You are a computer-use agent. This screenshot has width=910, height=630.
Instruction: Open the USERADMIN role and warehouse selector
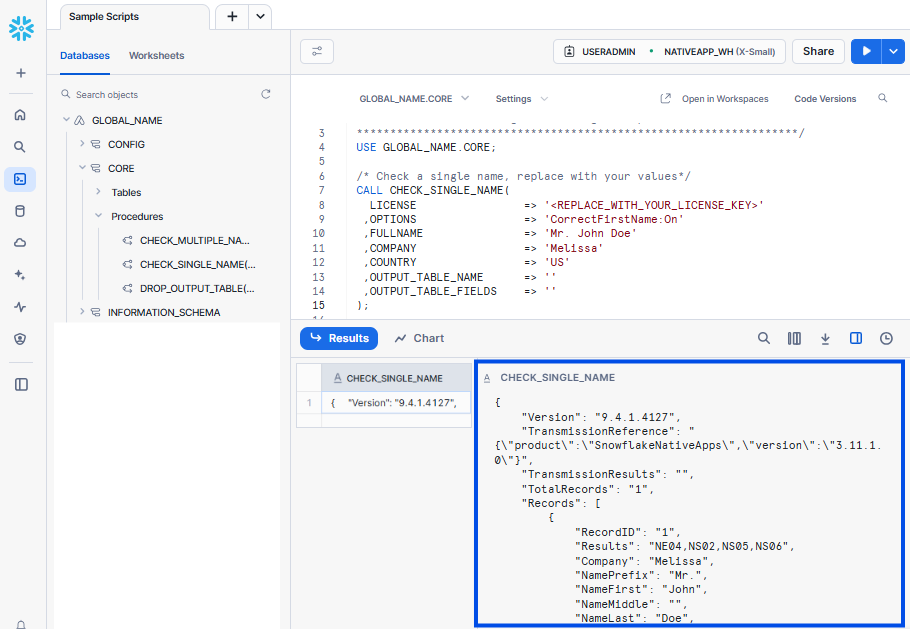[669, 52]
